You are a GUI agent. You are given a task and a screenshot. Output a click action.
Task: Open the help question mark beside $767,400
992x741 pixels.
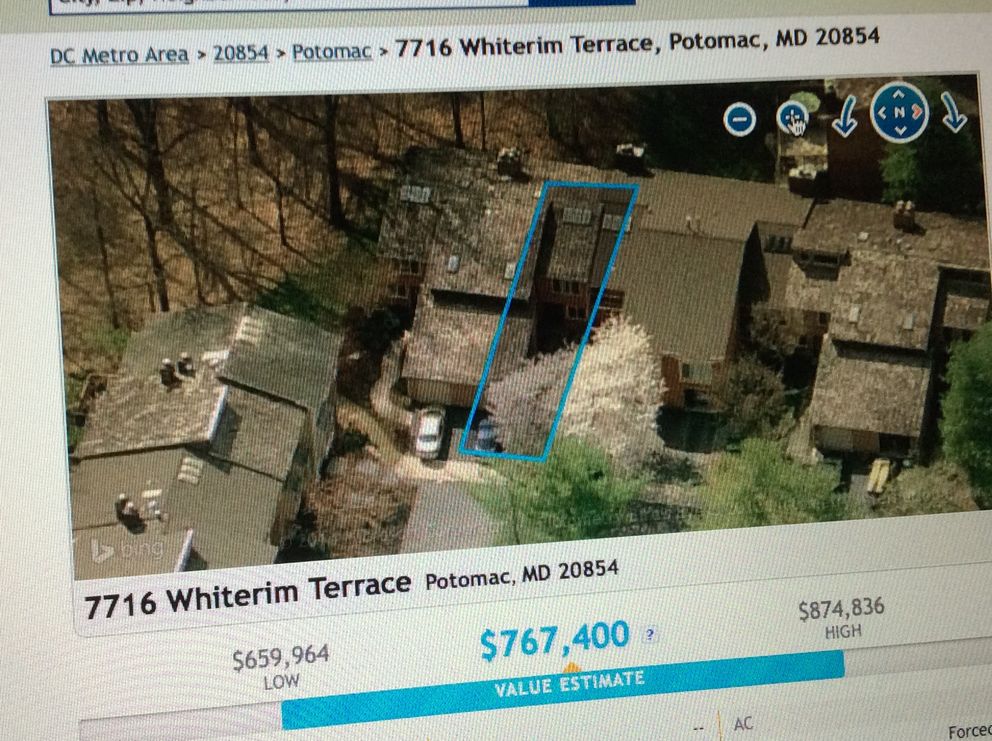649,635
